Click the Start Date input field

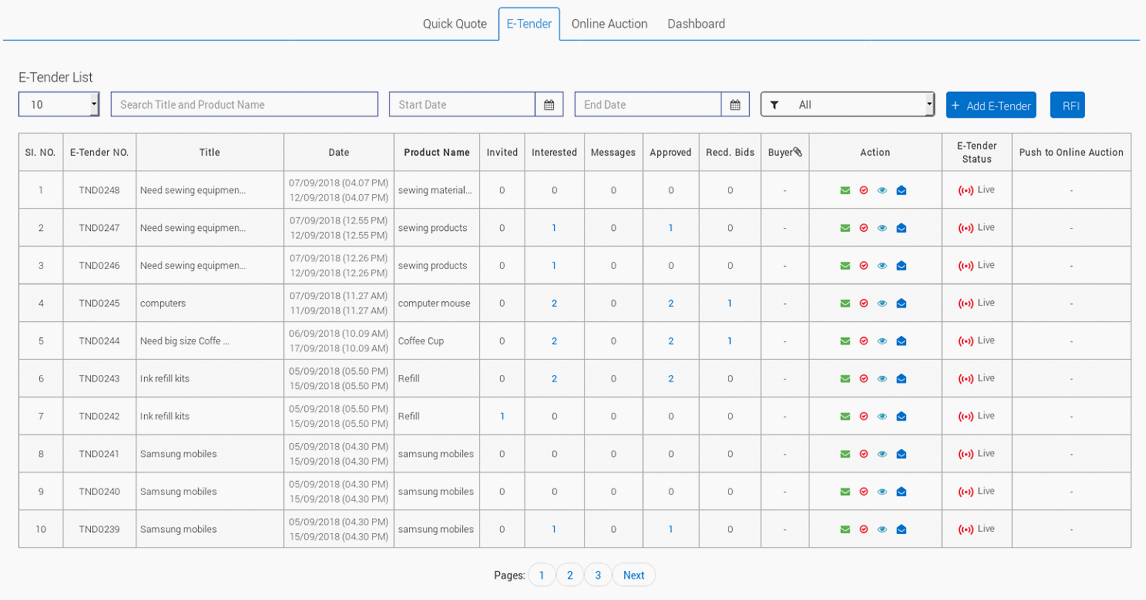click(462, 105)
